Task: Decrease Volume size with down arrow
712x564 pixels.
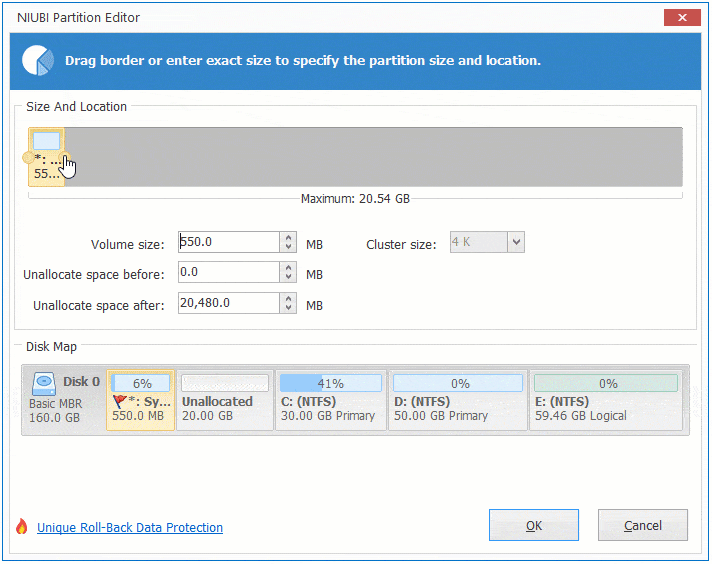Action: [289, 247]
